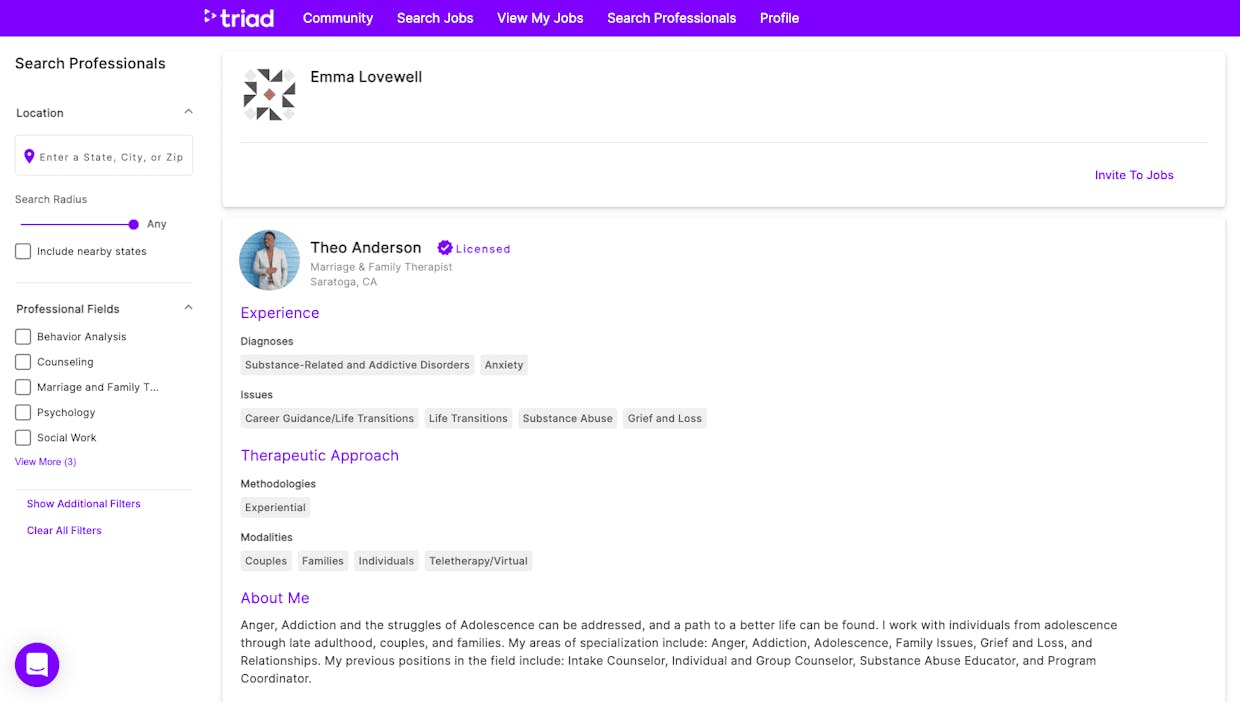Click the Saratoga, CA location text

click(x=344, y=282)
